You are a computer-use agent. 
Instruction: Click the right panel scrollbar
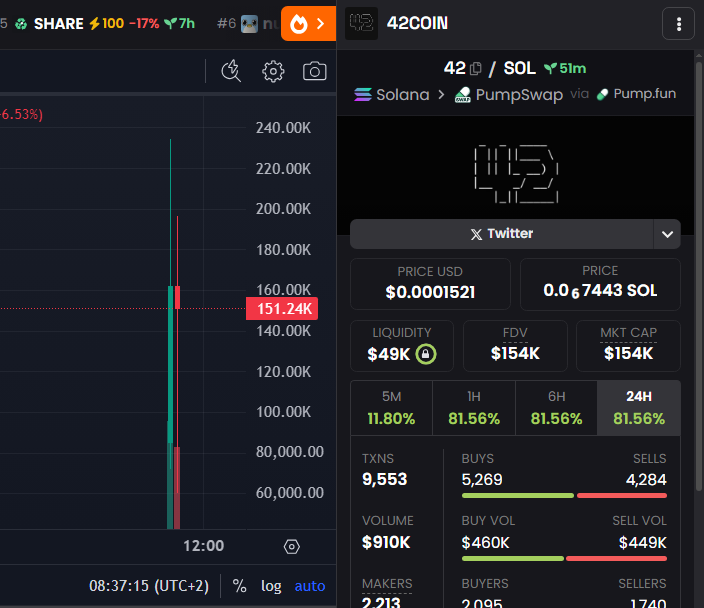click(699, 276)
